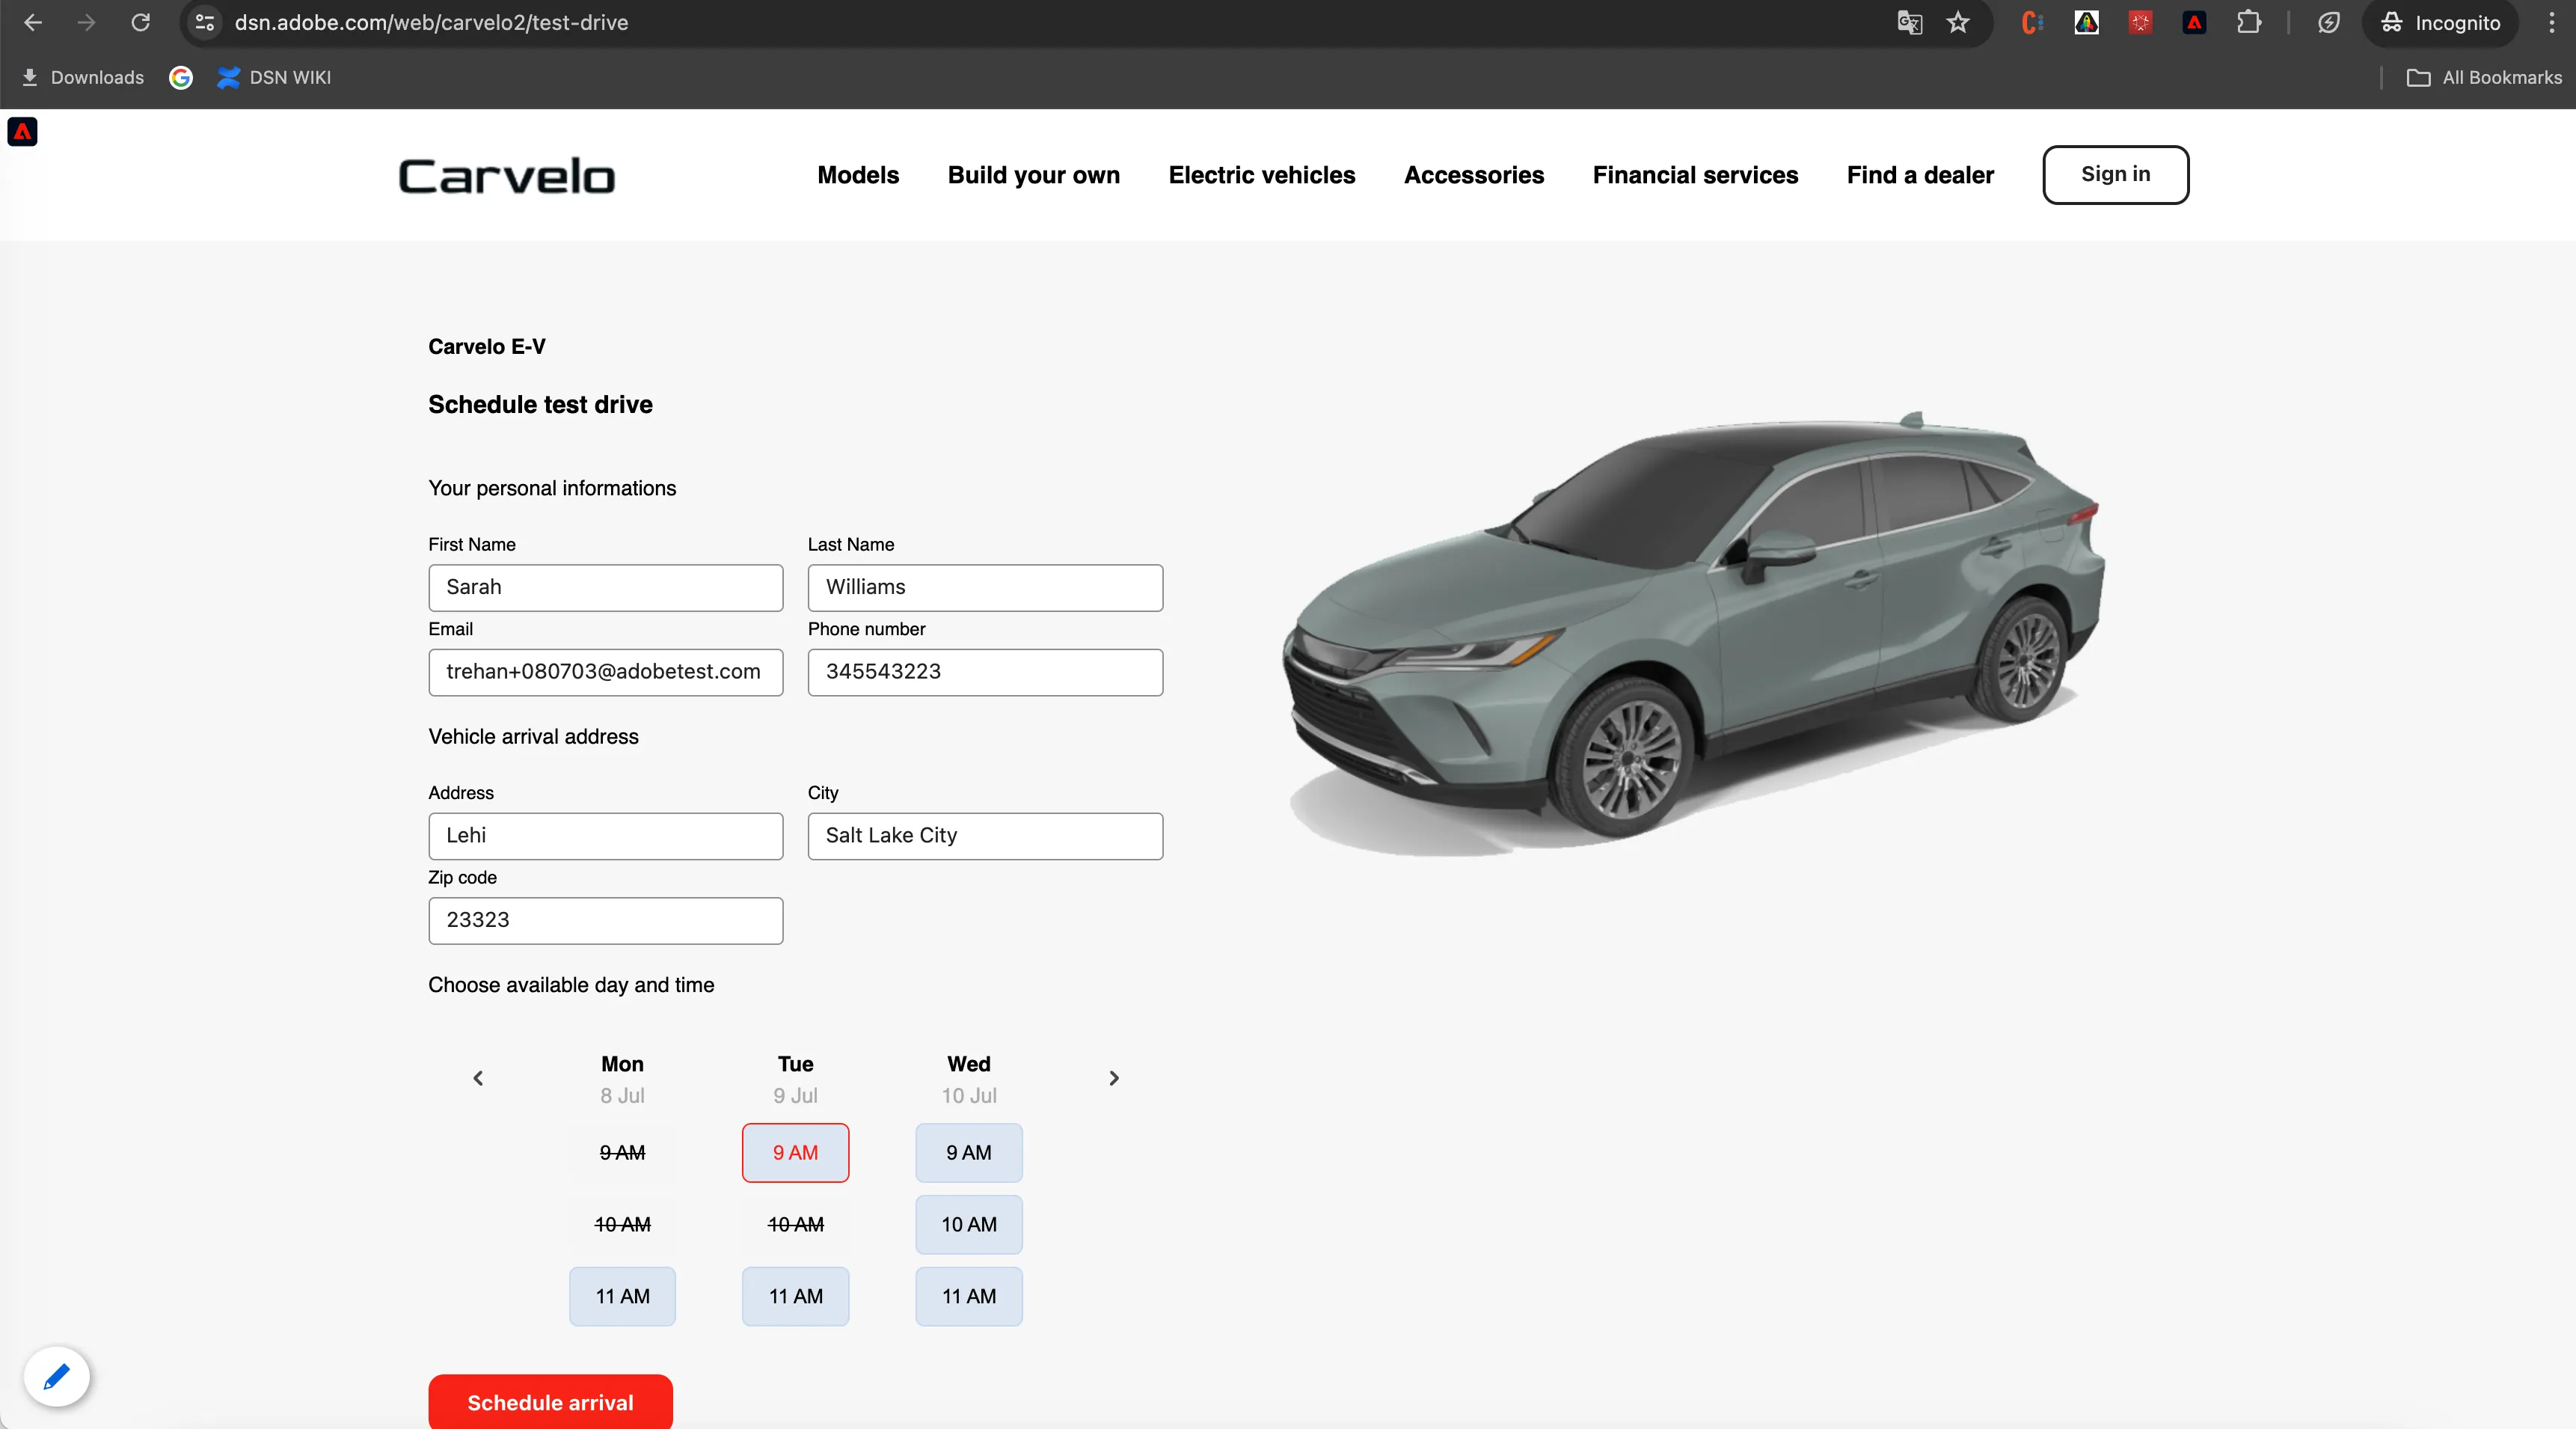Screen dimensions: 2576x1429
Task: Click the First Name field containing Sarah
Action: tap(606, 588)
